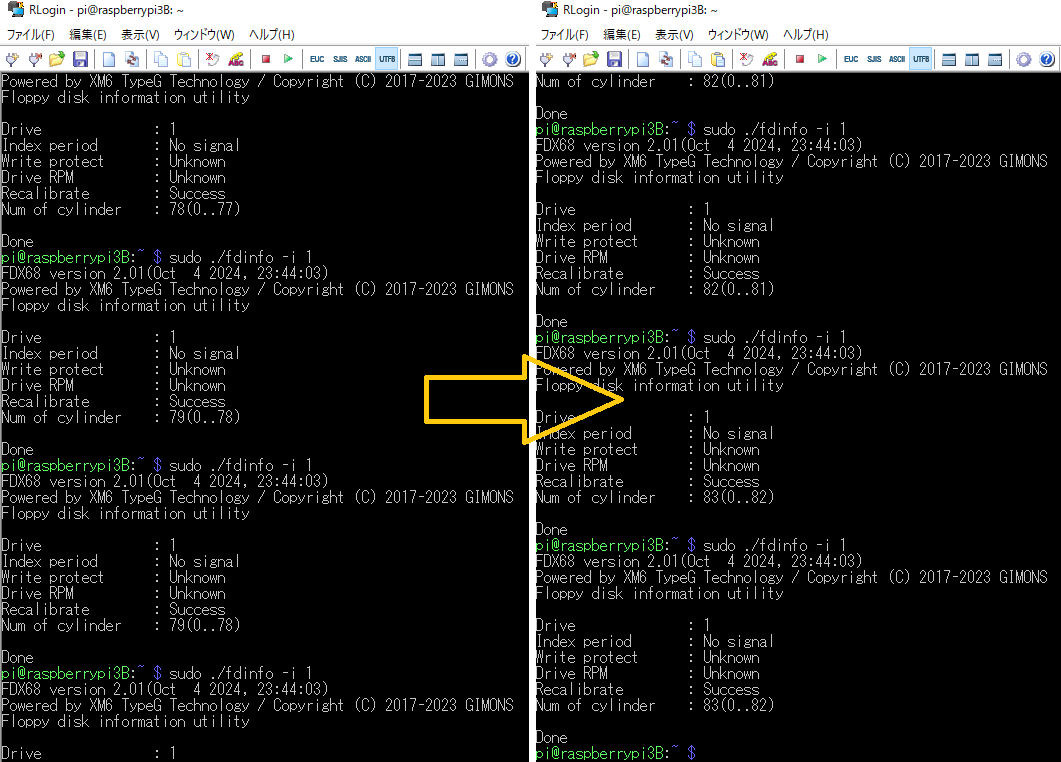Click the blue help question icon in right window
The height and width of the screenshot is (762, 1061).
pos(1047,59)
